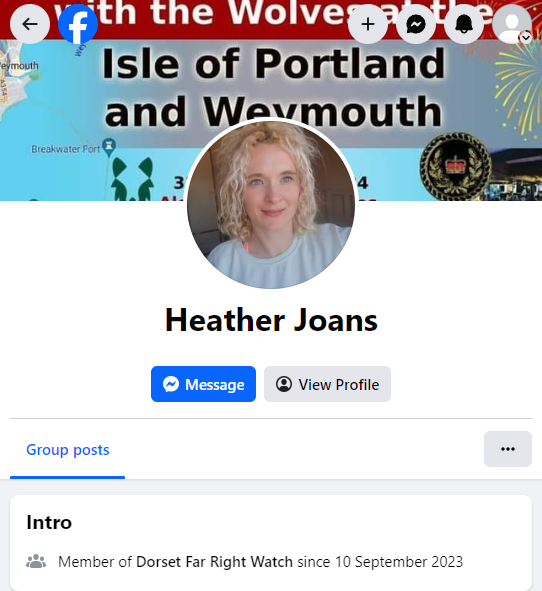The height and width of the screenshot is (591, 542).
Task: Click the person icon in View Profile
Action: coord(284,384)
